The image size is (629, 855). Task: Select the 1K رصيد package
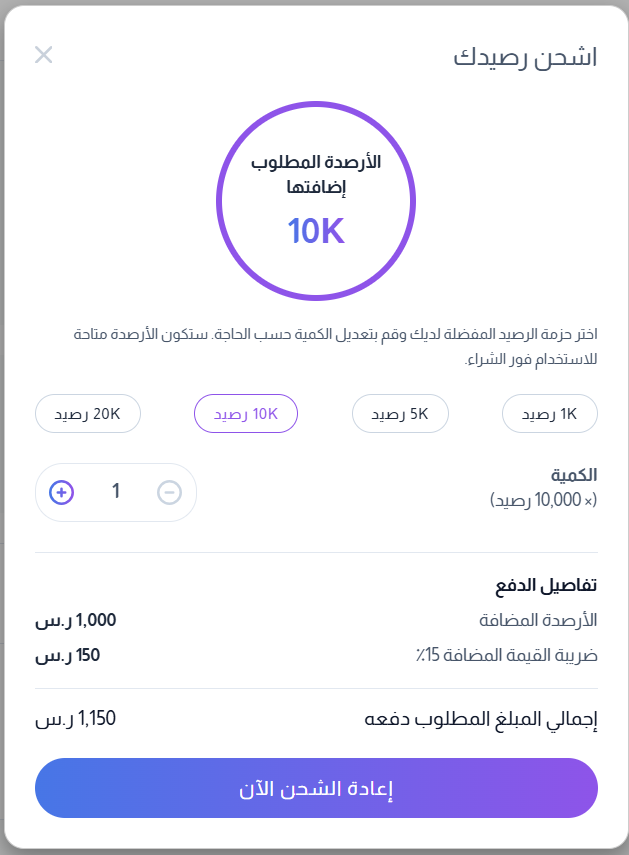coord(549,414)
